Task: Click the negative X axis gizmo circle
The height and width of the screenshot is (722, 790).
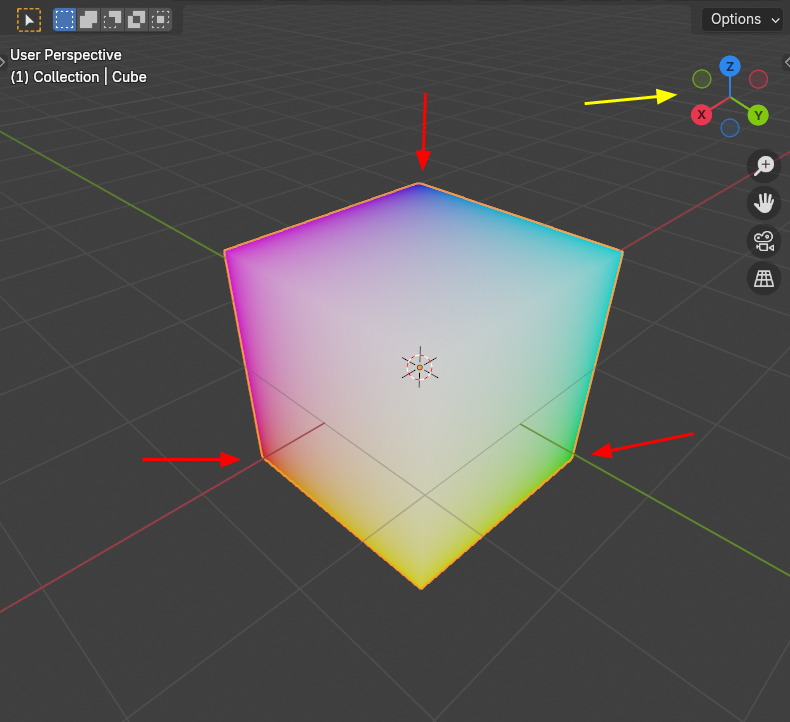Action: [758, 79]
